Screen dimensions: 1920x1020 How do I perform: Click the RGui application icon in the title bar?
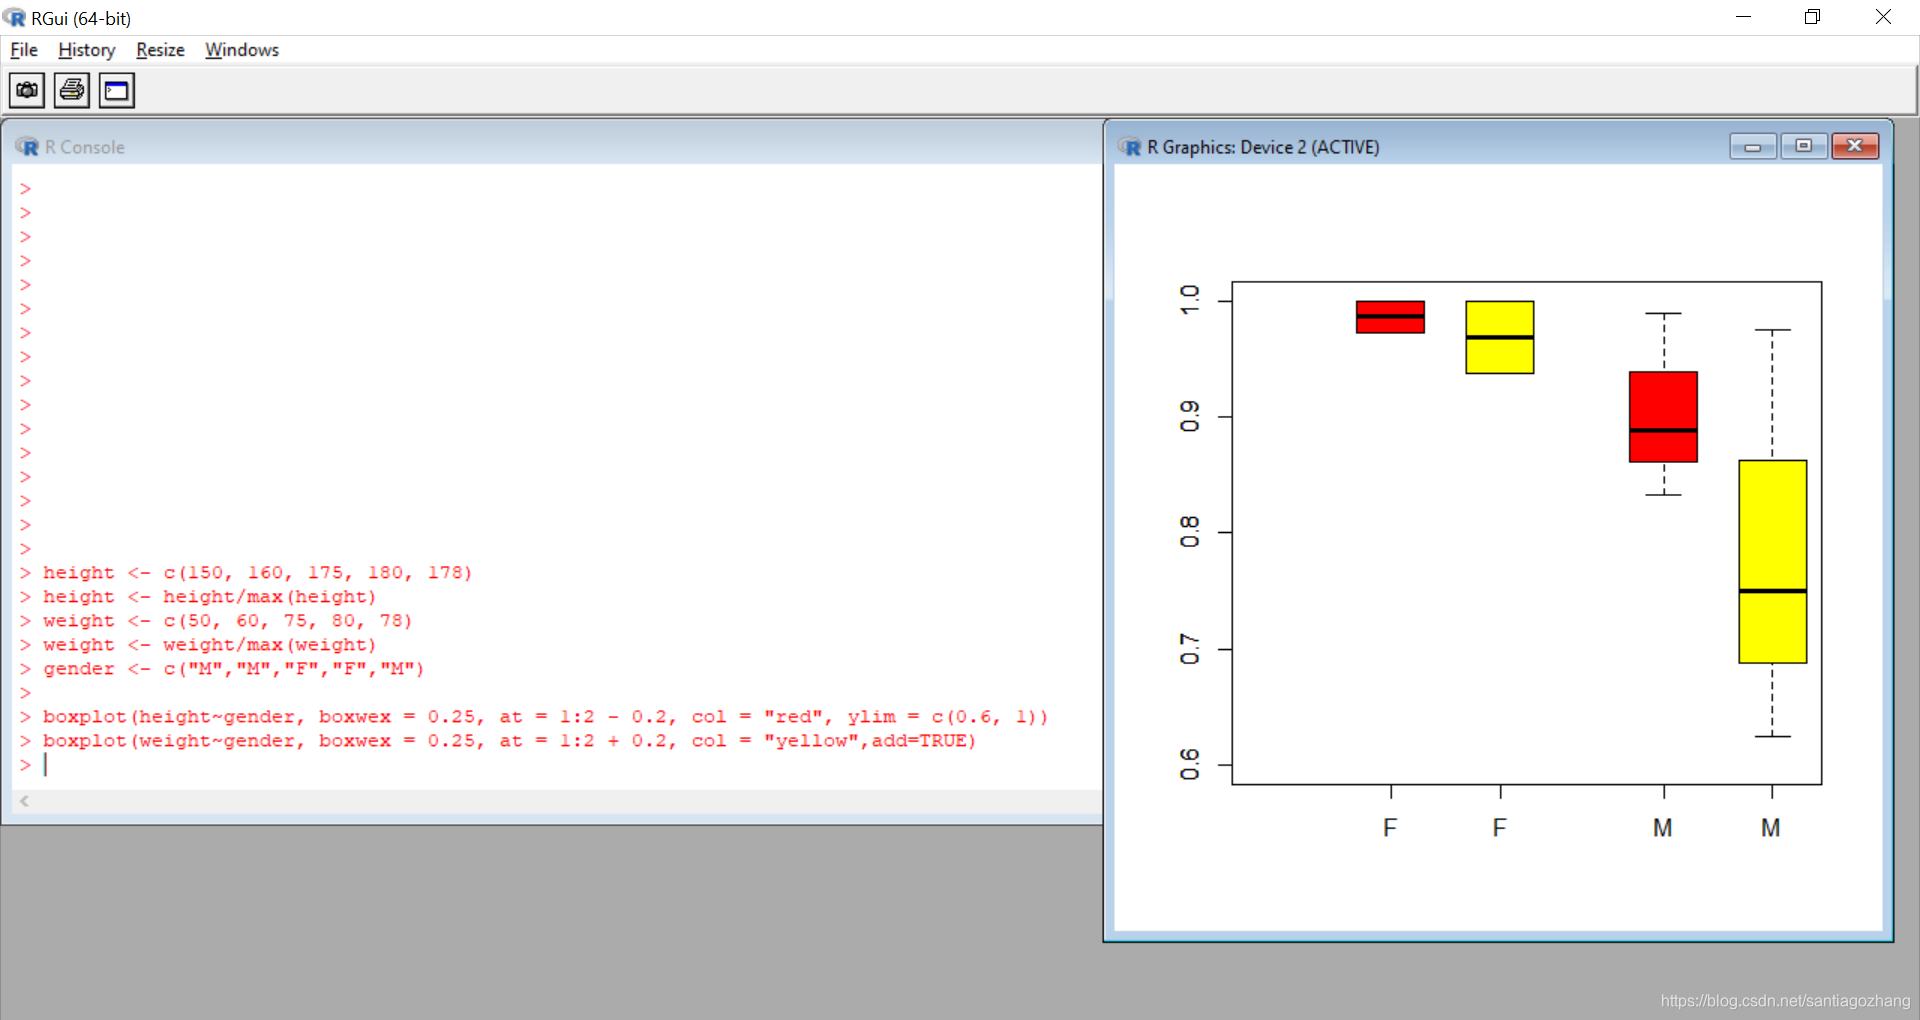coord(14,18)
